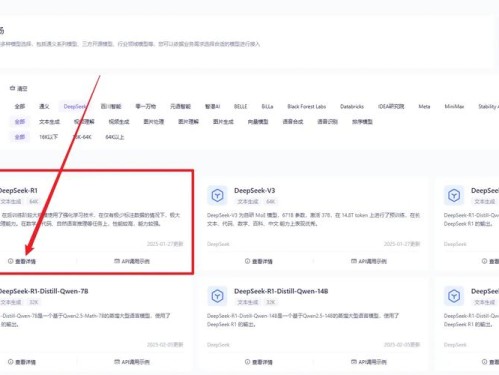Filter by BELLE provider

pyautogui.click(x=240, y=106)
